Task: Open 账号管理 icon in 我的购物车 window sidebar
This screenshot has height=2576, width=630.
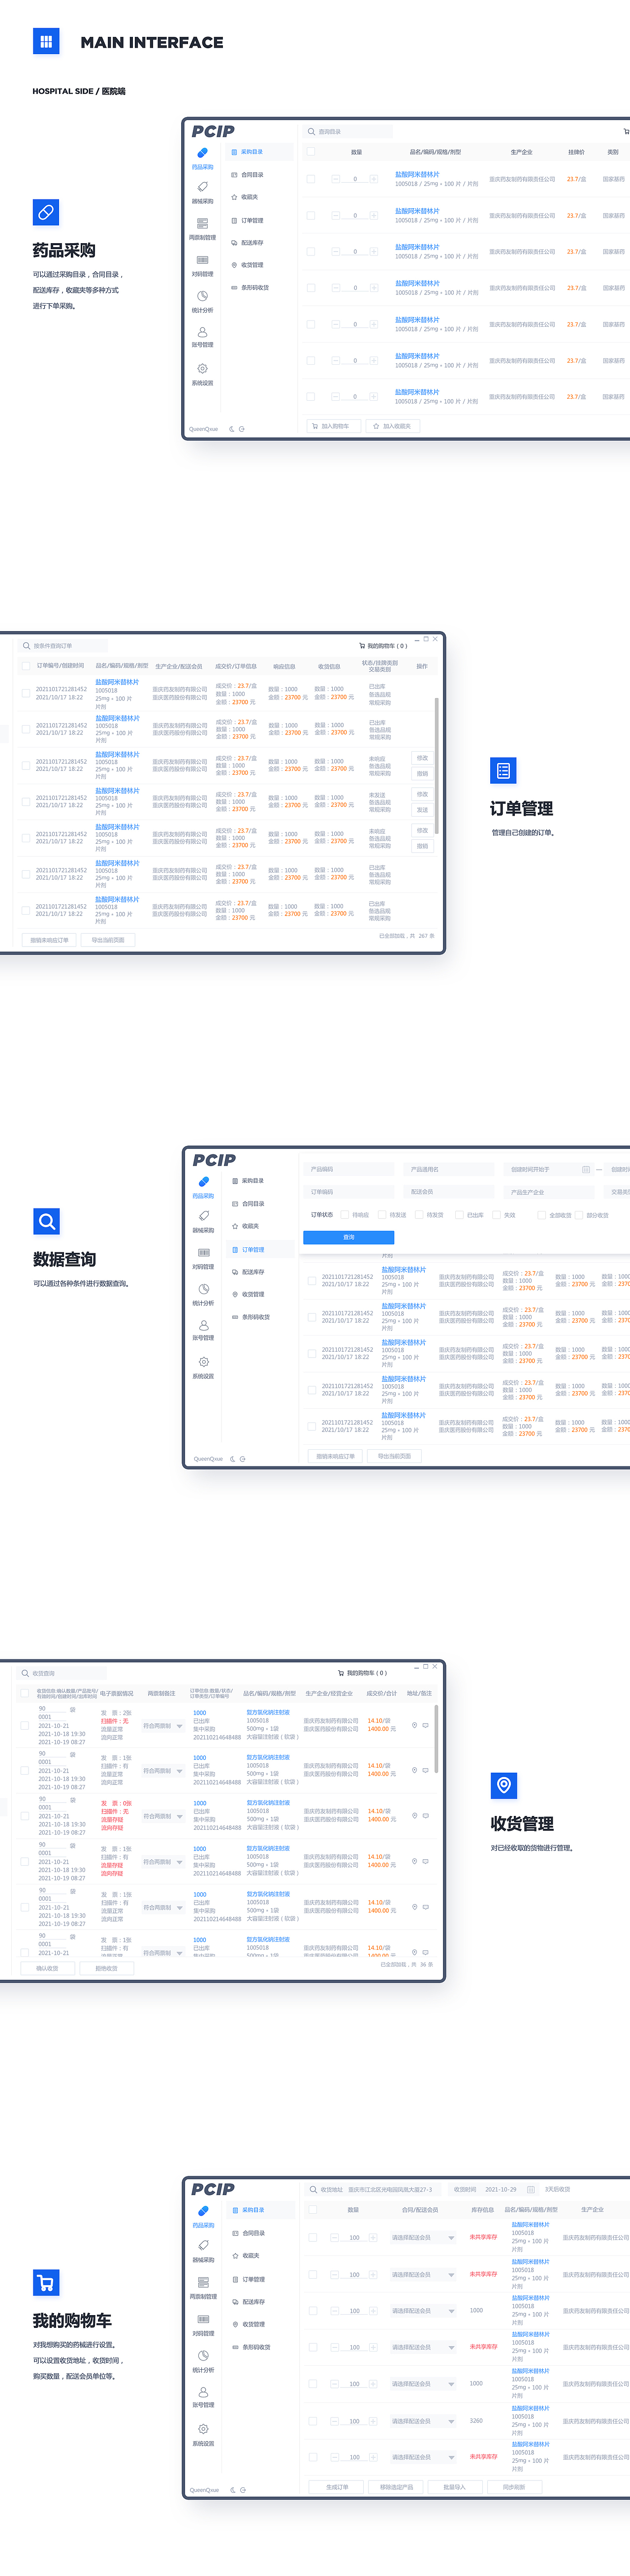Action: pos(203,2392)
